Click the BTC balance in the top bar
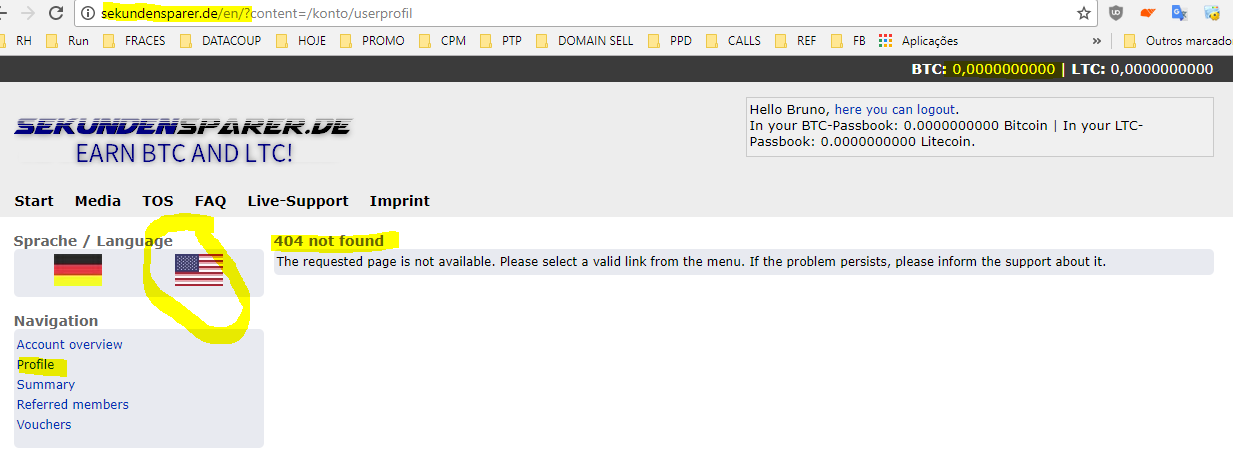1233x451 pixels. 983,69
